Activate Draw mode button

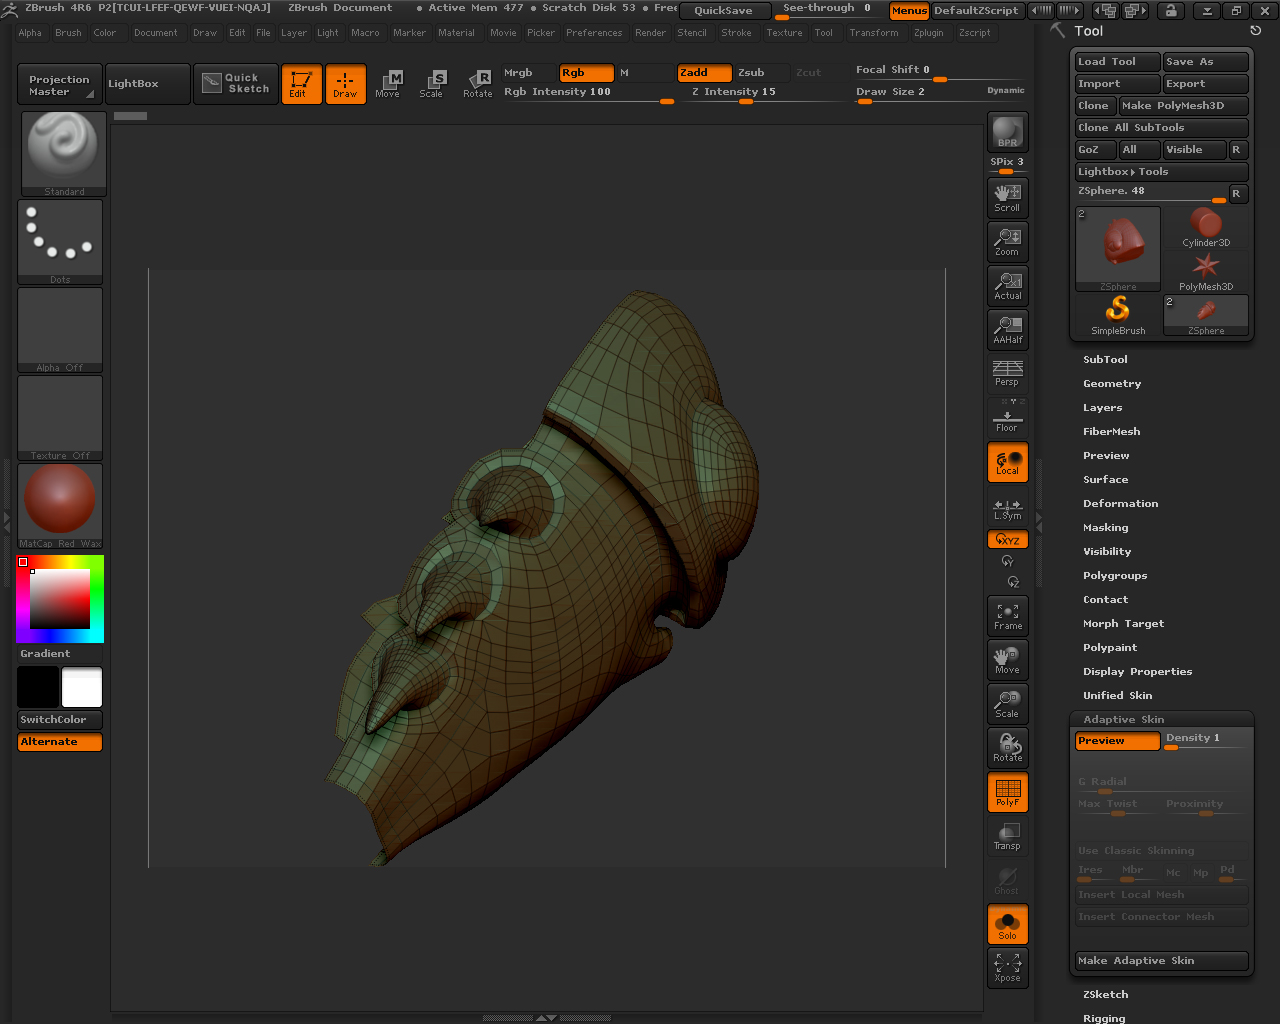click(x=345, y=84)
